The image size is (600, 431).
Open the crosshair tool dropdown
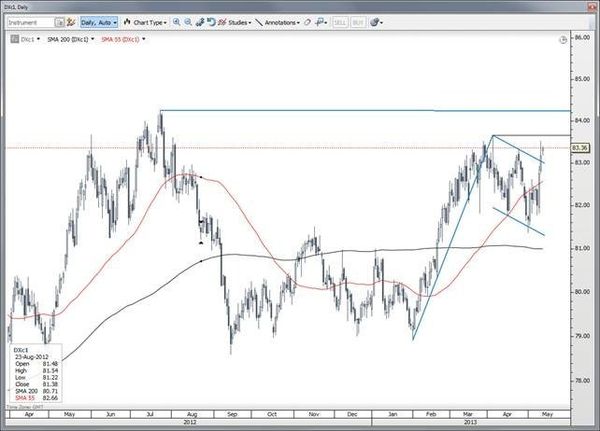[321, 23]
